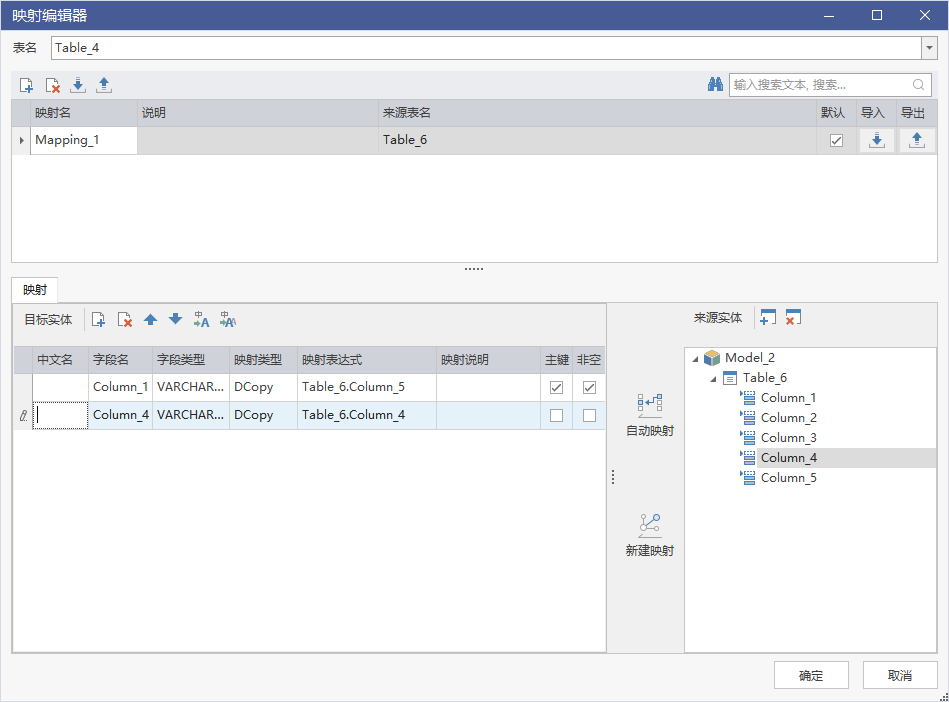Click the DCopy cell in Column_1 row
The width and height of the screenshot is (949, 702).
click(263, 387)
